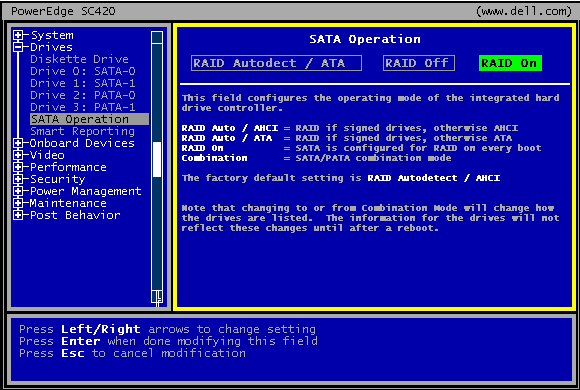The width and height of the screenshot is (580, 390).
Task: Choose the RAID Autodect / ATA option
Action: [x=276, y=63]
